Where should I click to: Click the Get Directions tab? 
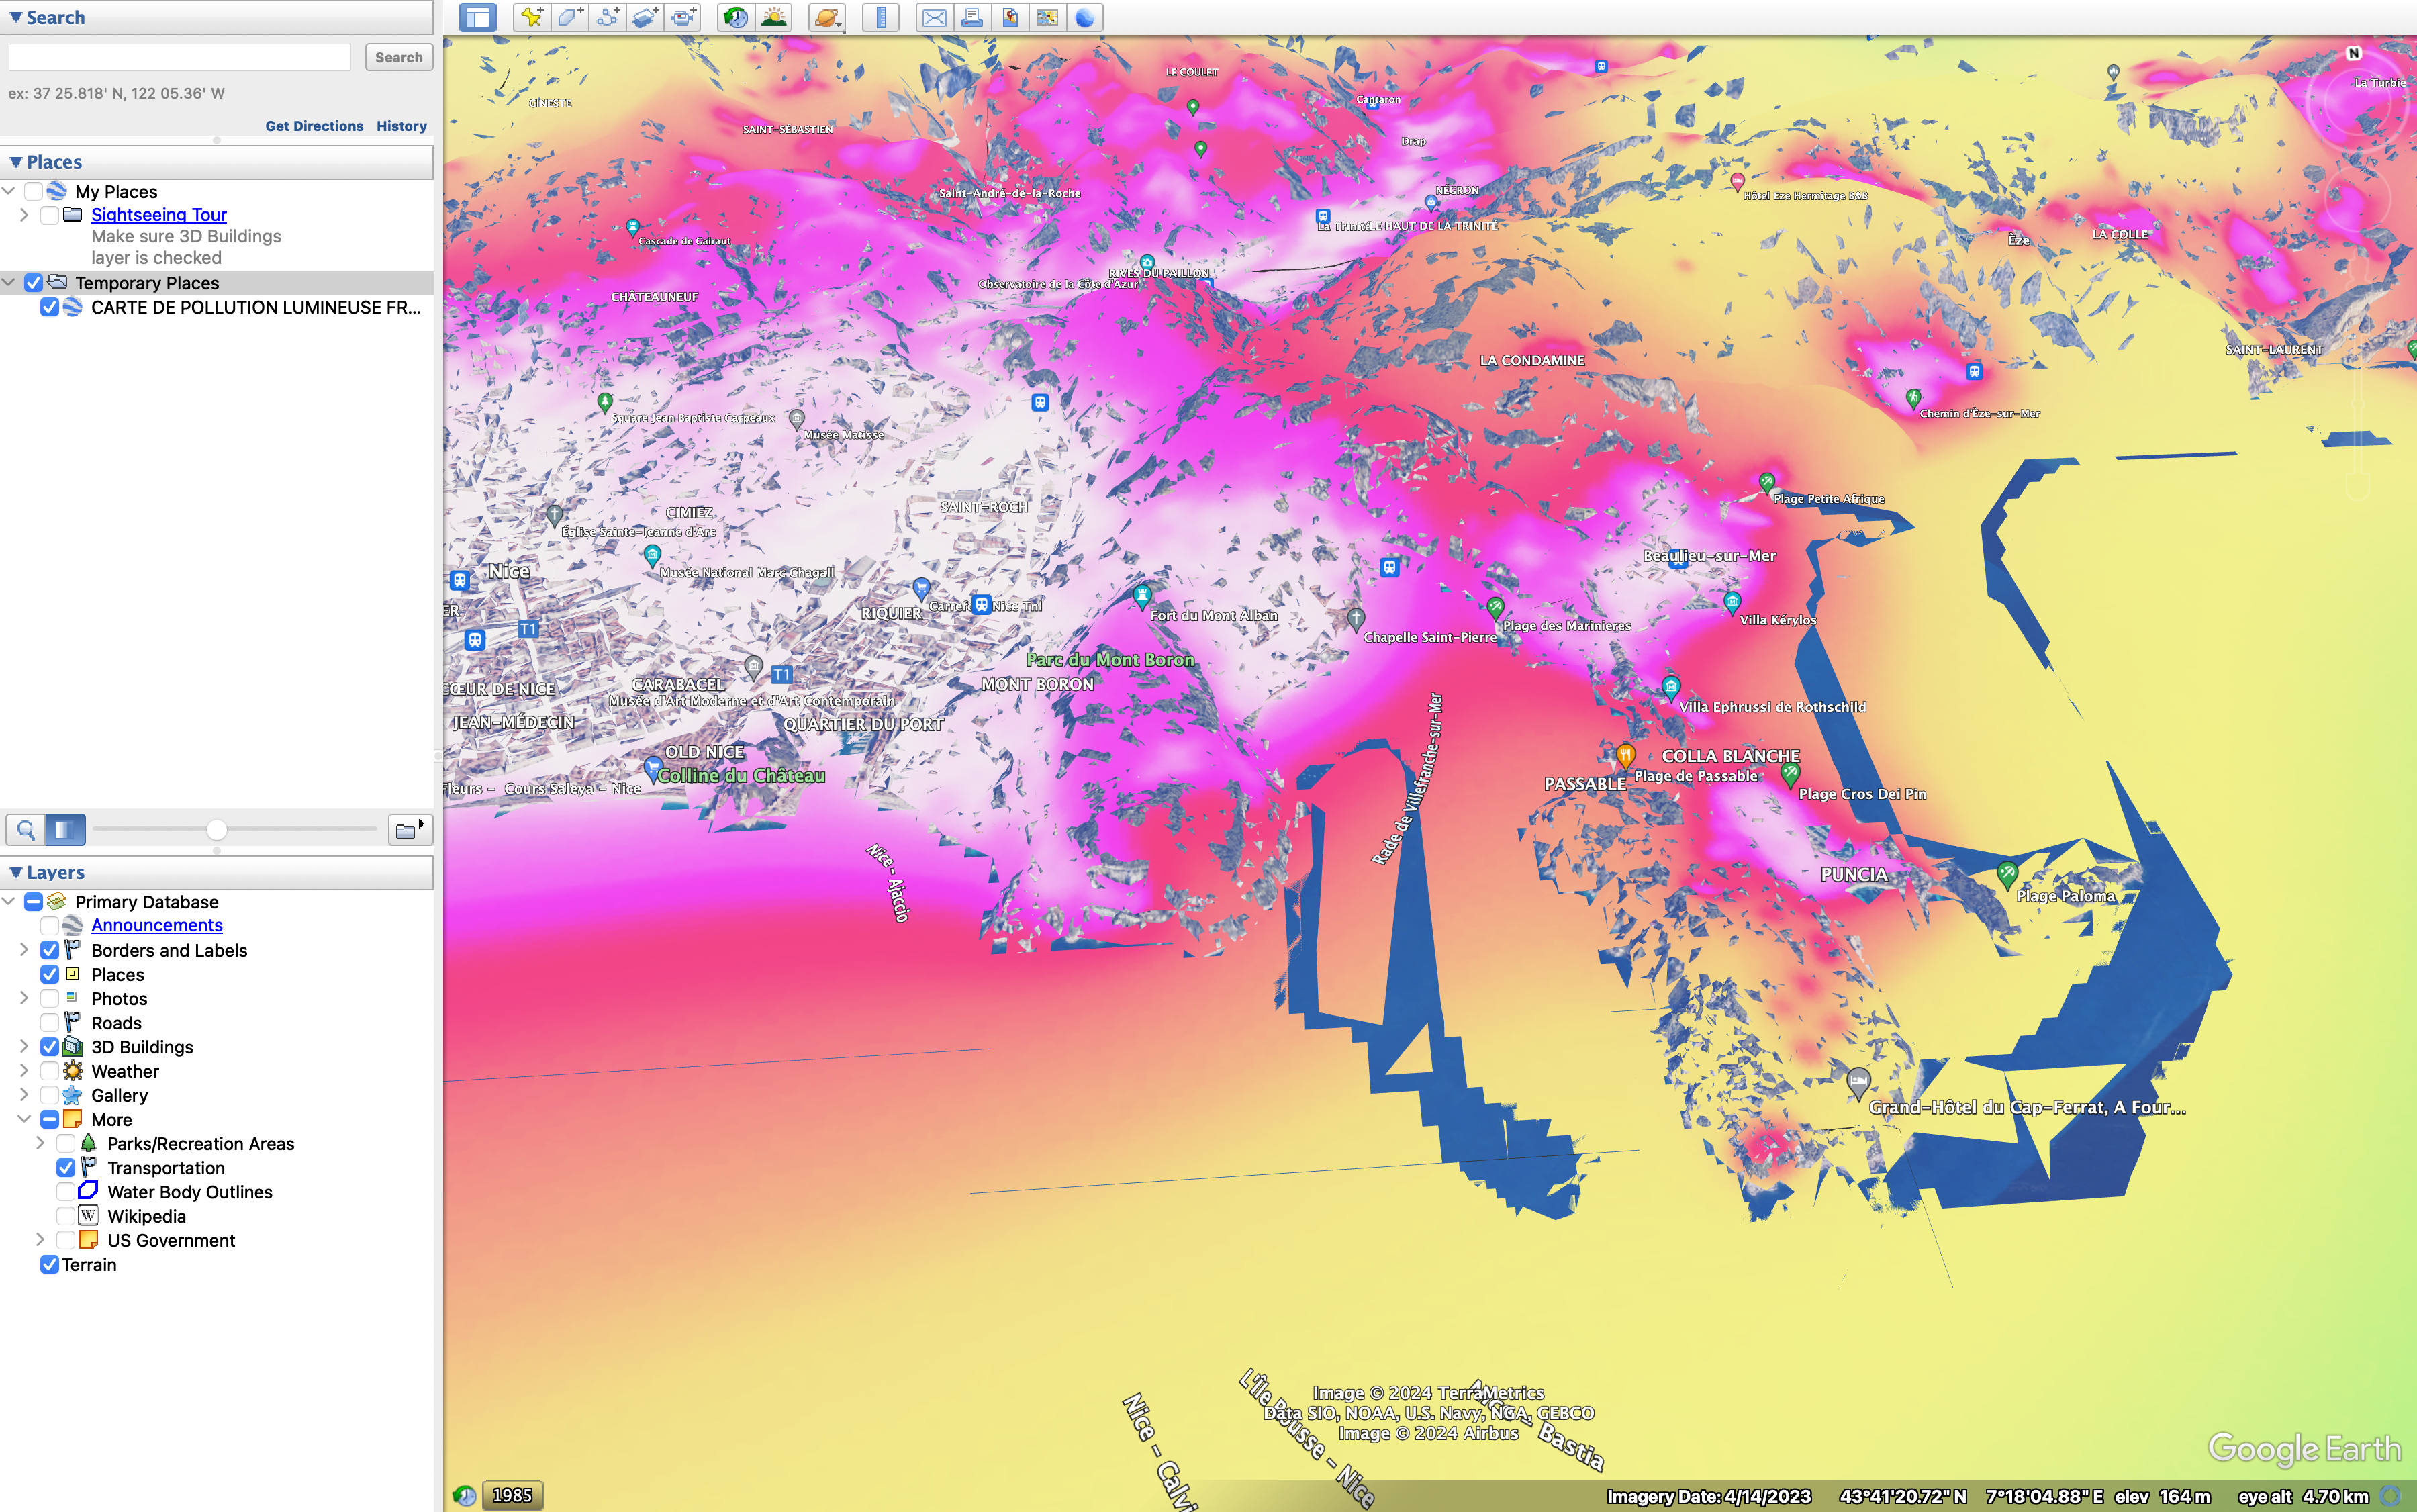(x=314, y=126)
